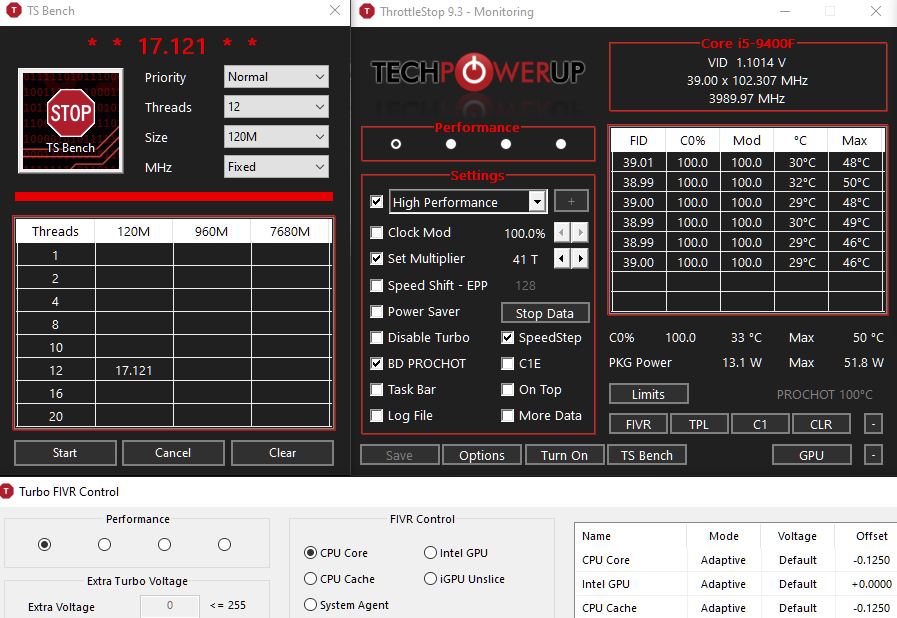Click the TS Bench stop sign logo
This screenshot has width=897, height=618.
(x=70, y=121)
